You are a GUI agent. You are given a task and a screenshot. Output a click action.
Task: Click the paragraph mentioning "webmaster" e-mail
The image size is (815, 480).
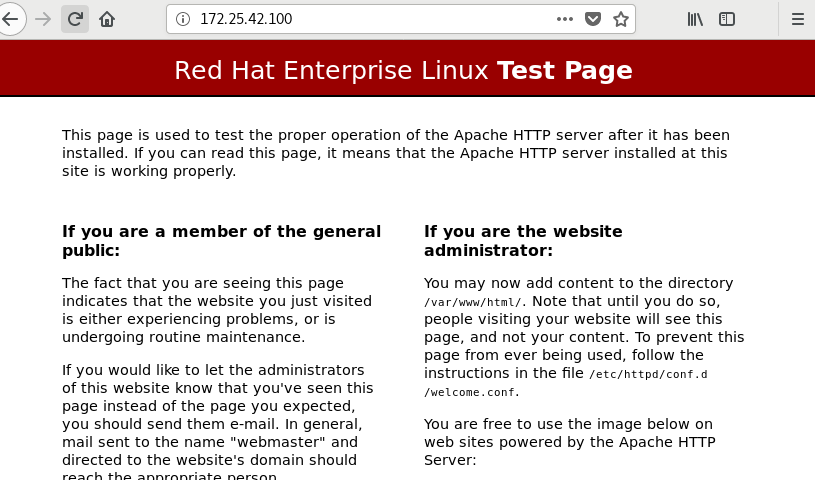coord(217,422)
